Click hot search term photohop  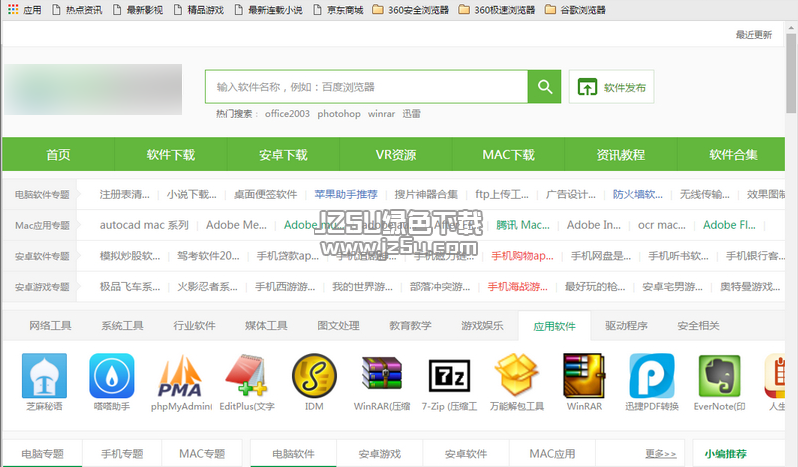click(339, 113)
